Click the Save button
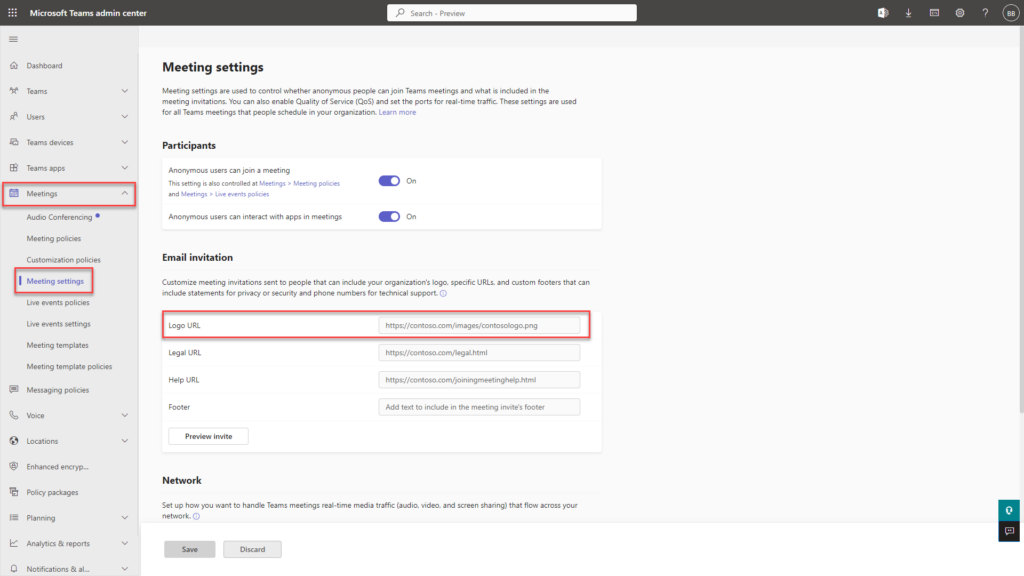Screen dimensions: 1024x576 pos(189,549)
